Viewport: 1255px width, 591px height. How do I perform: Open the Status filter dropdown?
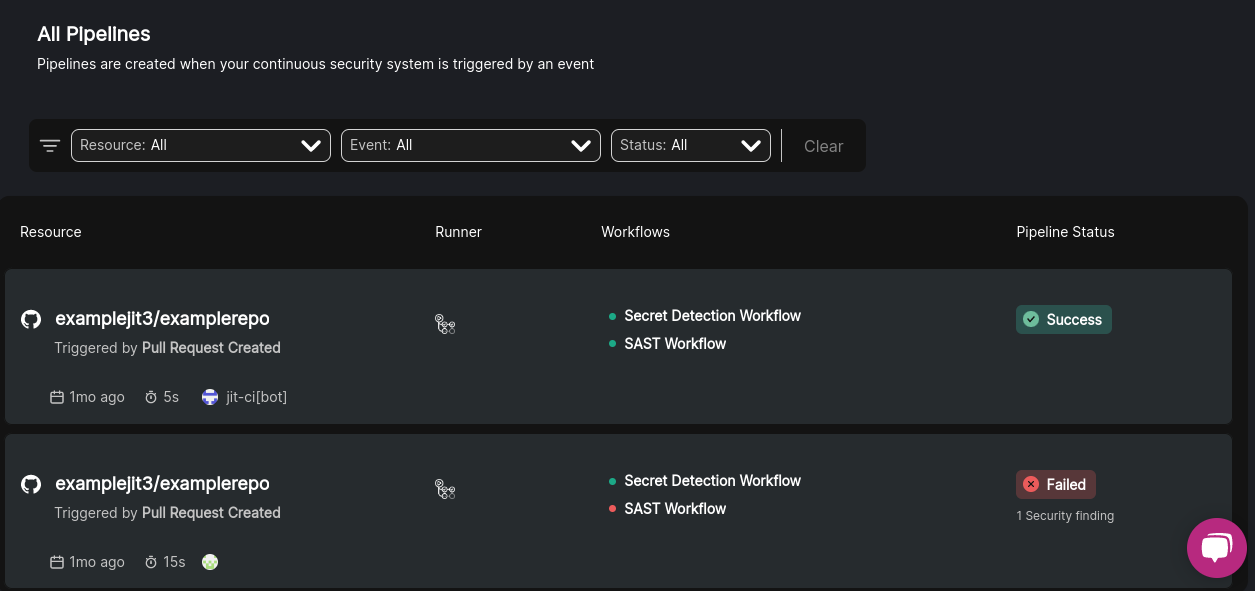(690, 146)
